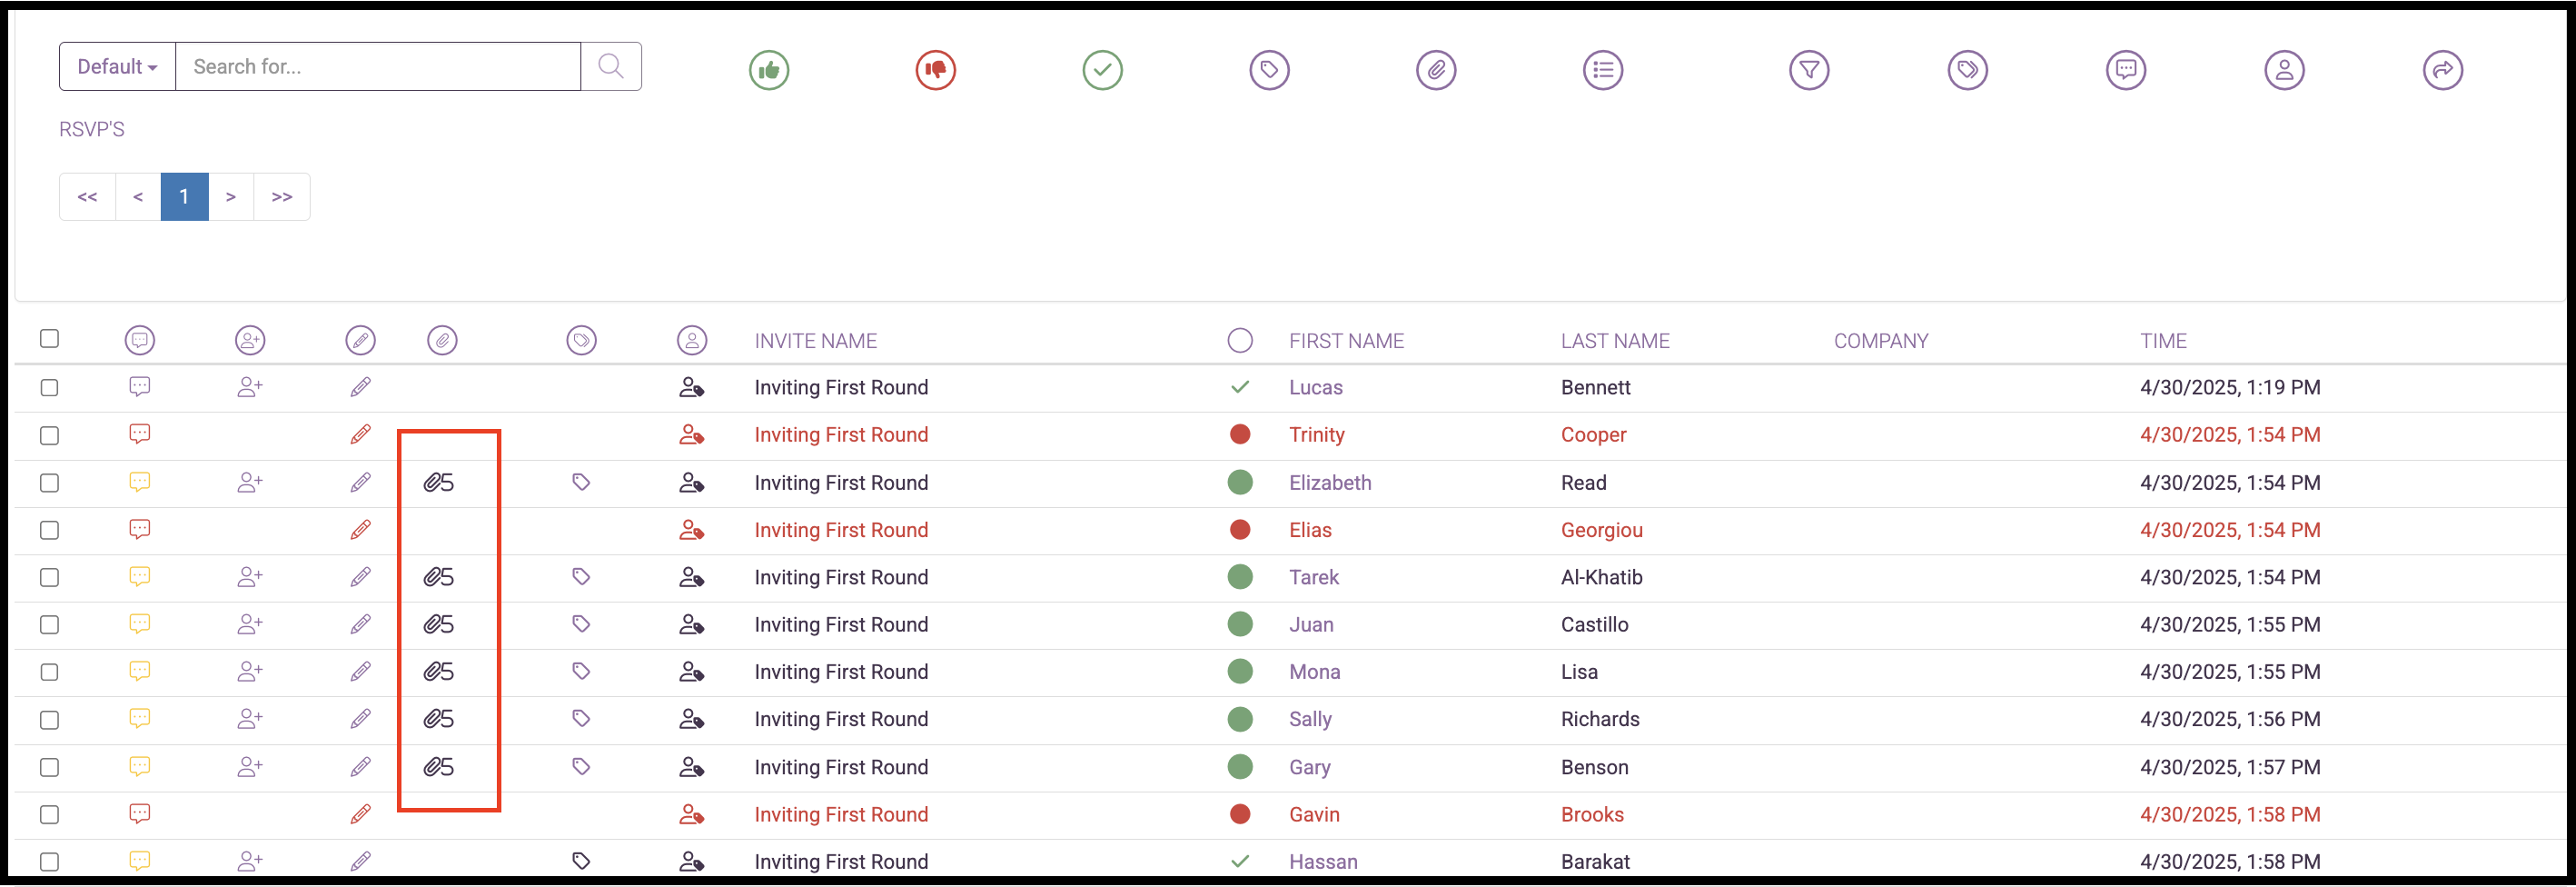Select the green checkmark icon in the toolbar
This screenshot has width=2576, height=887.
pos(1102,70)
